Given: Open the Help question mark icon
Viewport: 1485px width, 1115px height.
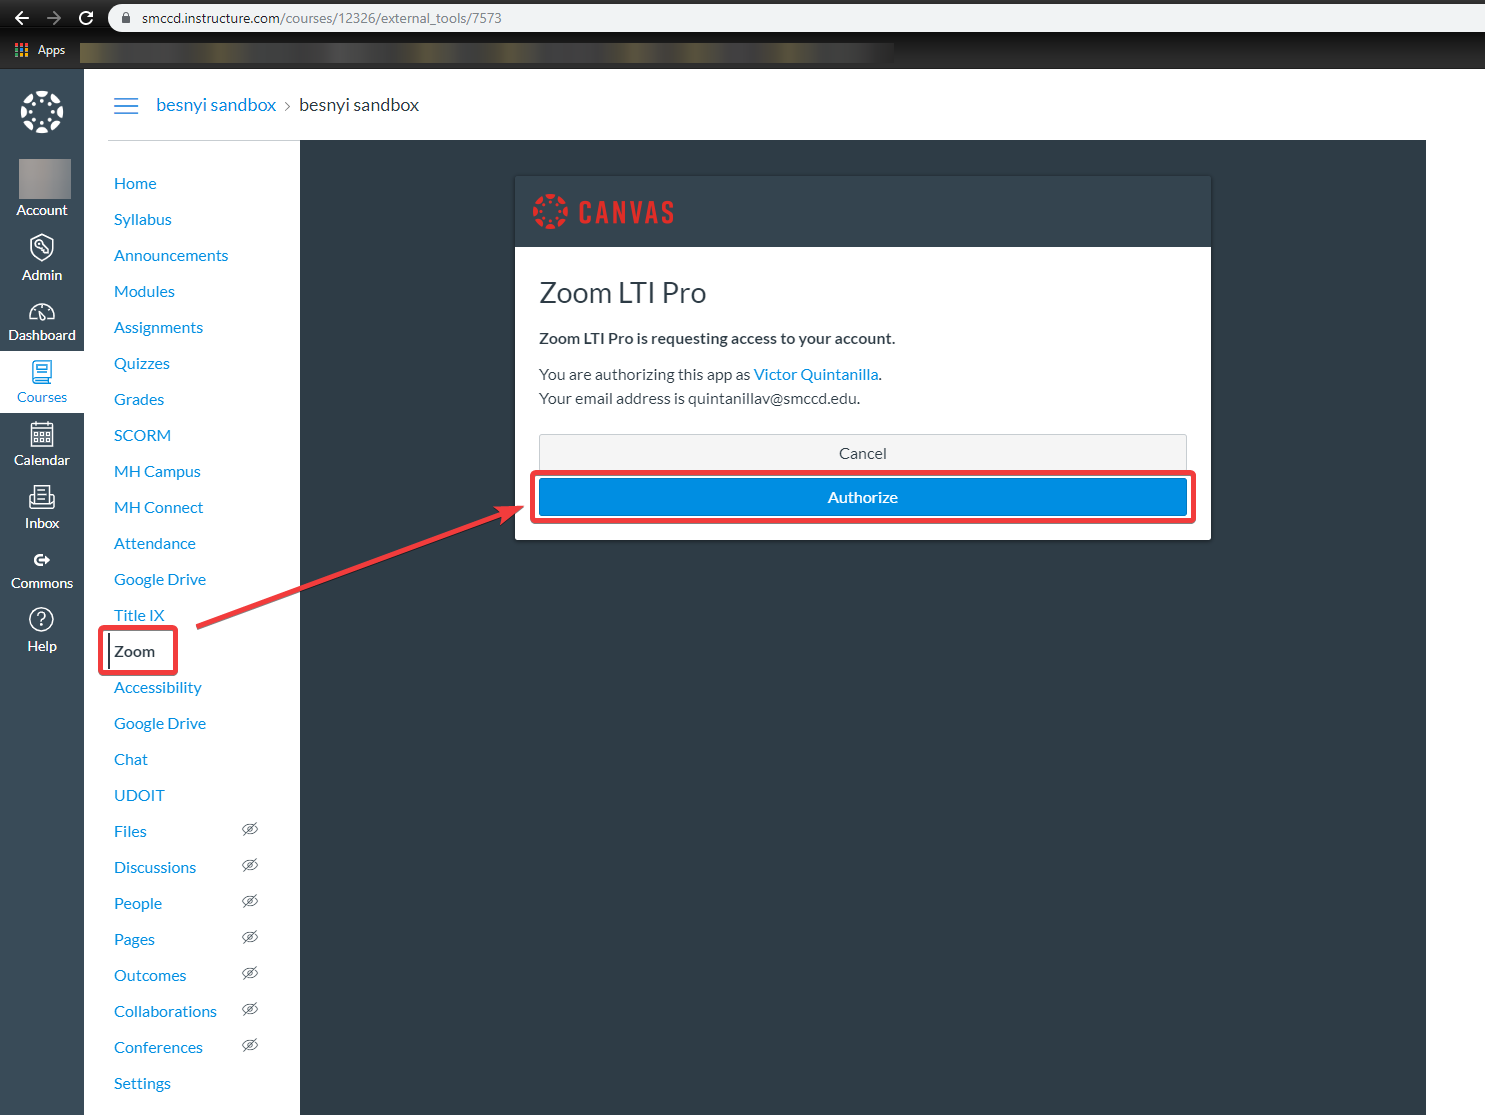Looking at the screenshot, I should (42, 619).
